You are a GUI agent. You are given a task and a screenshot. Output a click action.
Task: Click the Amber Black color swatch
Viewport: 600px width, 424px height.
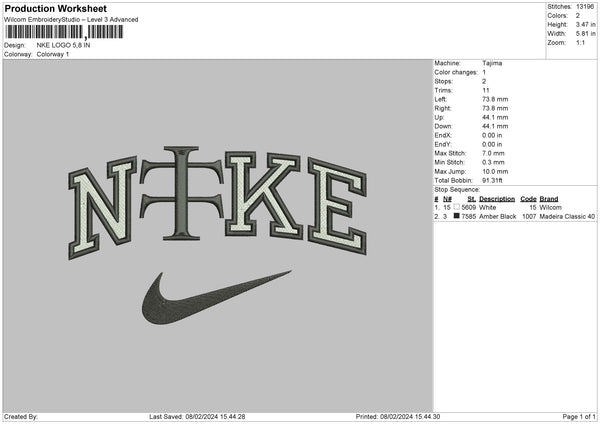pyautogui.click(x=456, y=216)
